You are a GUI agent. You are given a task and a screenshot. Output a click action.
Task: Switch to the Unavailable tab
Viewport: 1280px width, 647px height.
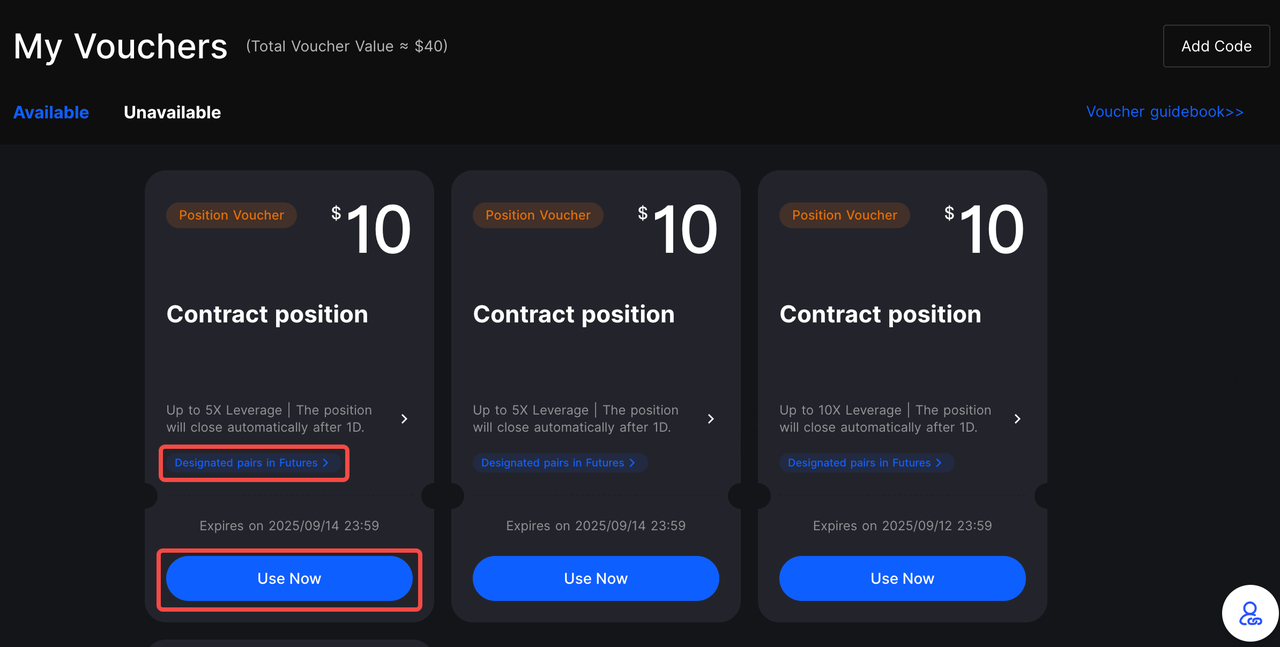(172, 112)
